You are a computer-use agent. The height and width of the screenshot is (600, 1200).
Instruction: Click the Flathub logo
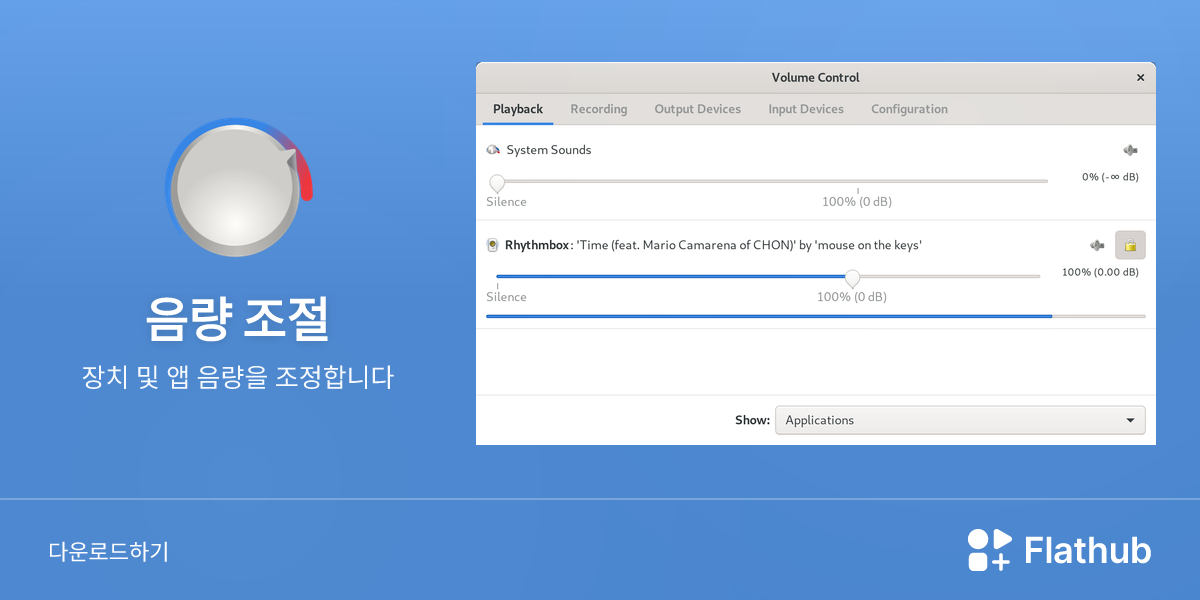coord(1059,550)
